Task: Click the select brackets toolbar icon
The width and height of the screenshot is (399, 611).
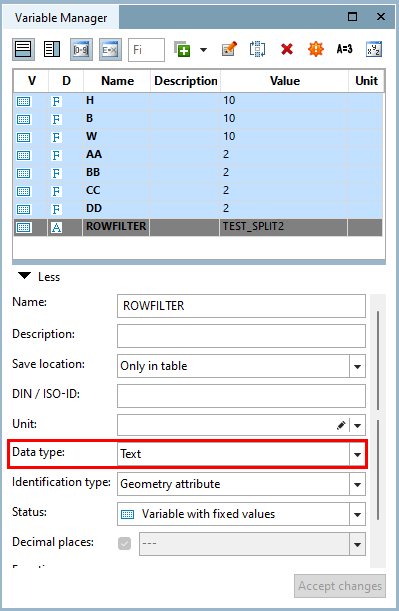Action: pos(258,49)
